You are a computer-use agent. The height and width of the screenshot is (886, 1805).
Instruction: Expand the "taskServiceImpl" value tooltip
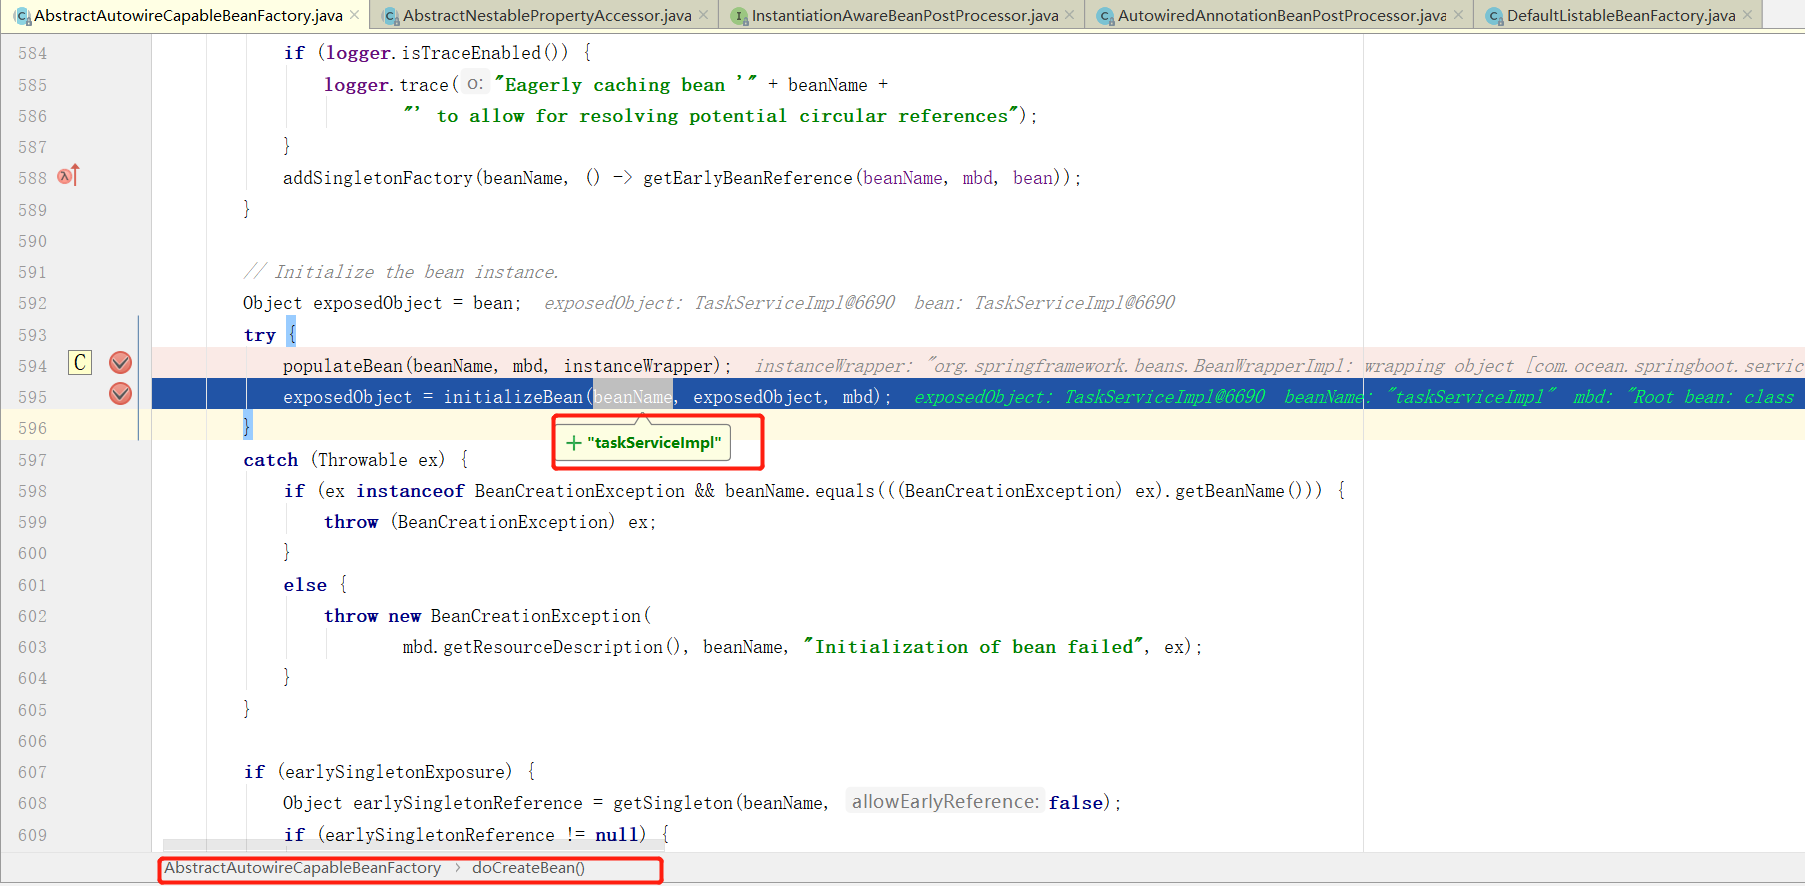click(574, 443)
